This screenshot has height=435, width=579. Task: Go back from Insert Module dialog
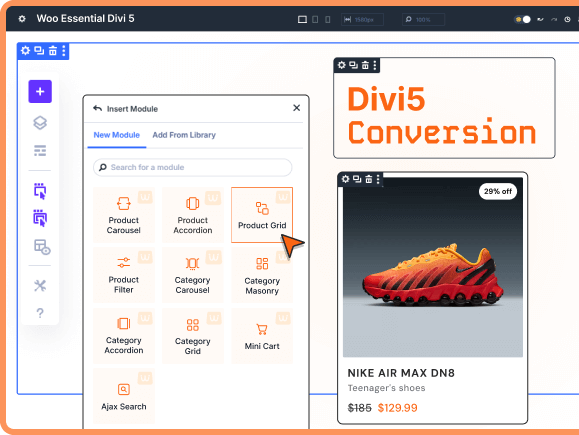click(x=97, y=109)
